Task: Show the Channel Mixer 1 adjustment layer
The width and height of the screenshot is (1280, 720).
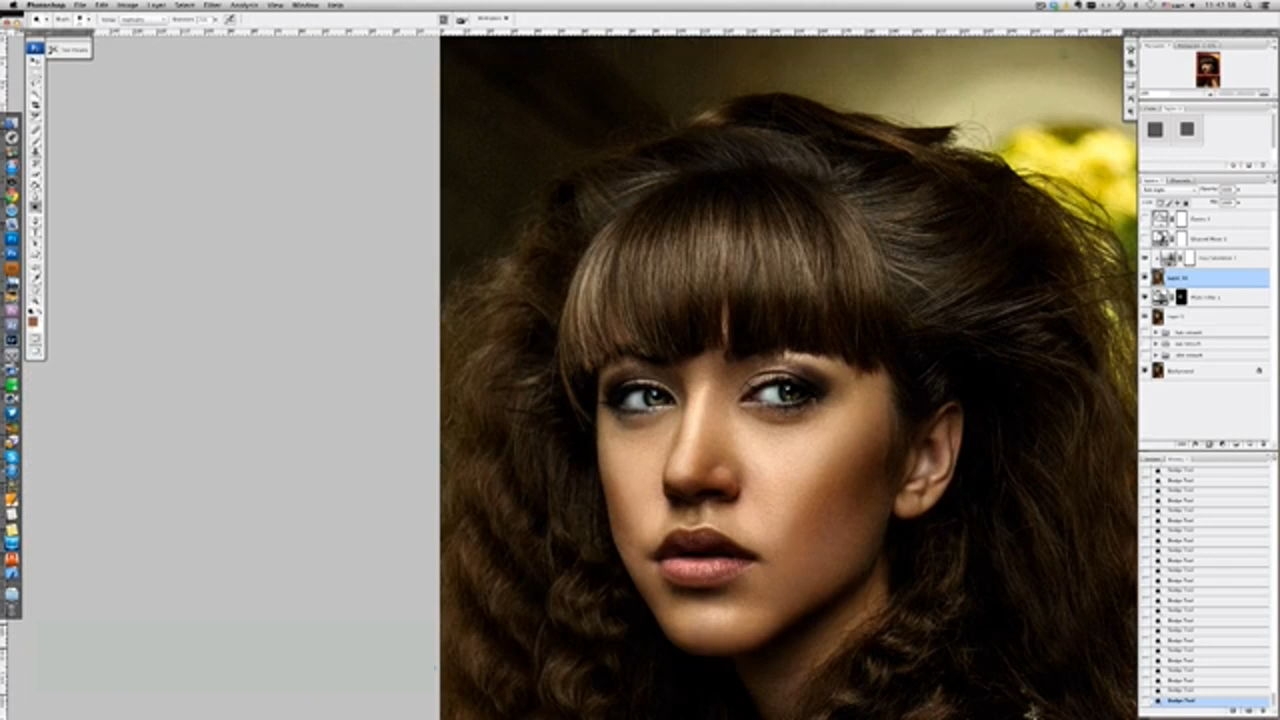Action: [1145, 238]
